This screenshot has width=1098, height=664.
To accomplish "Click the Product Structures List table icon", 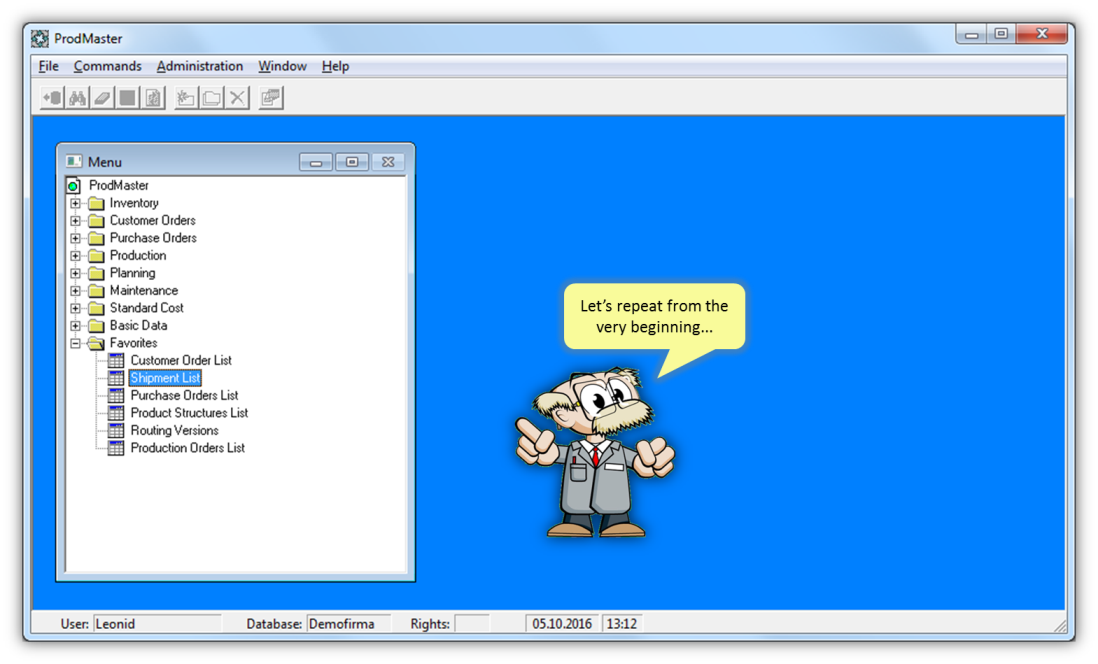I will coord(116,413).
